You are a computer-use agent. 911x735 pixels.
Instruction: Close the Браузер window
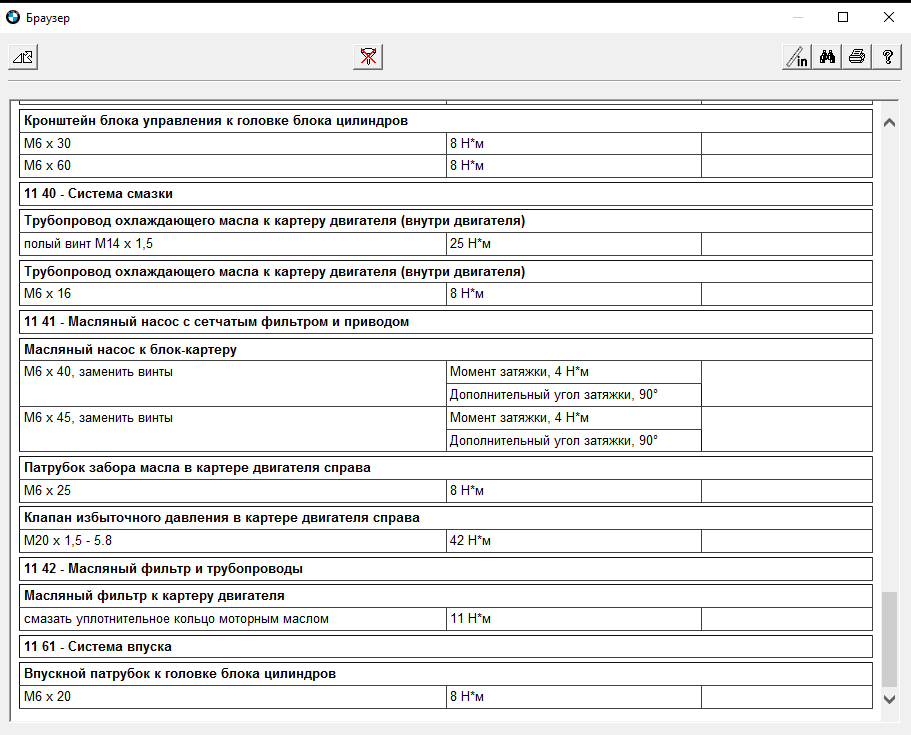(888, 17)
